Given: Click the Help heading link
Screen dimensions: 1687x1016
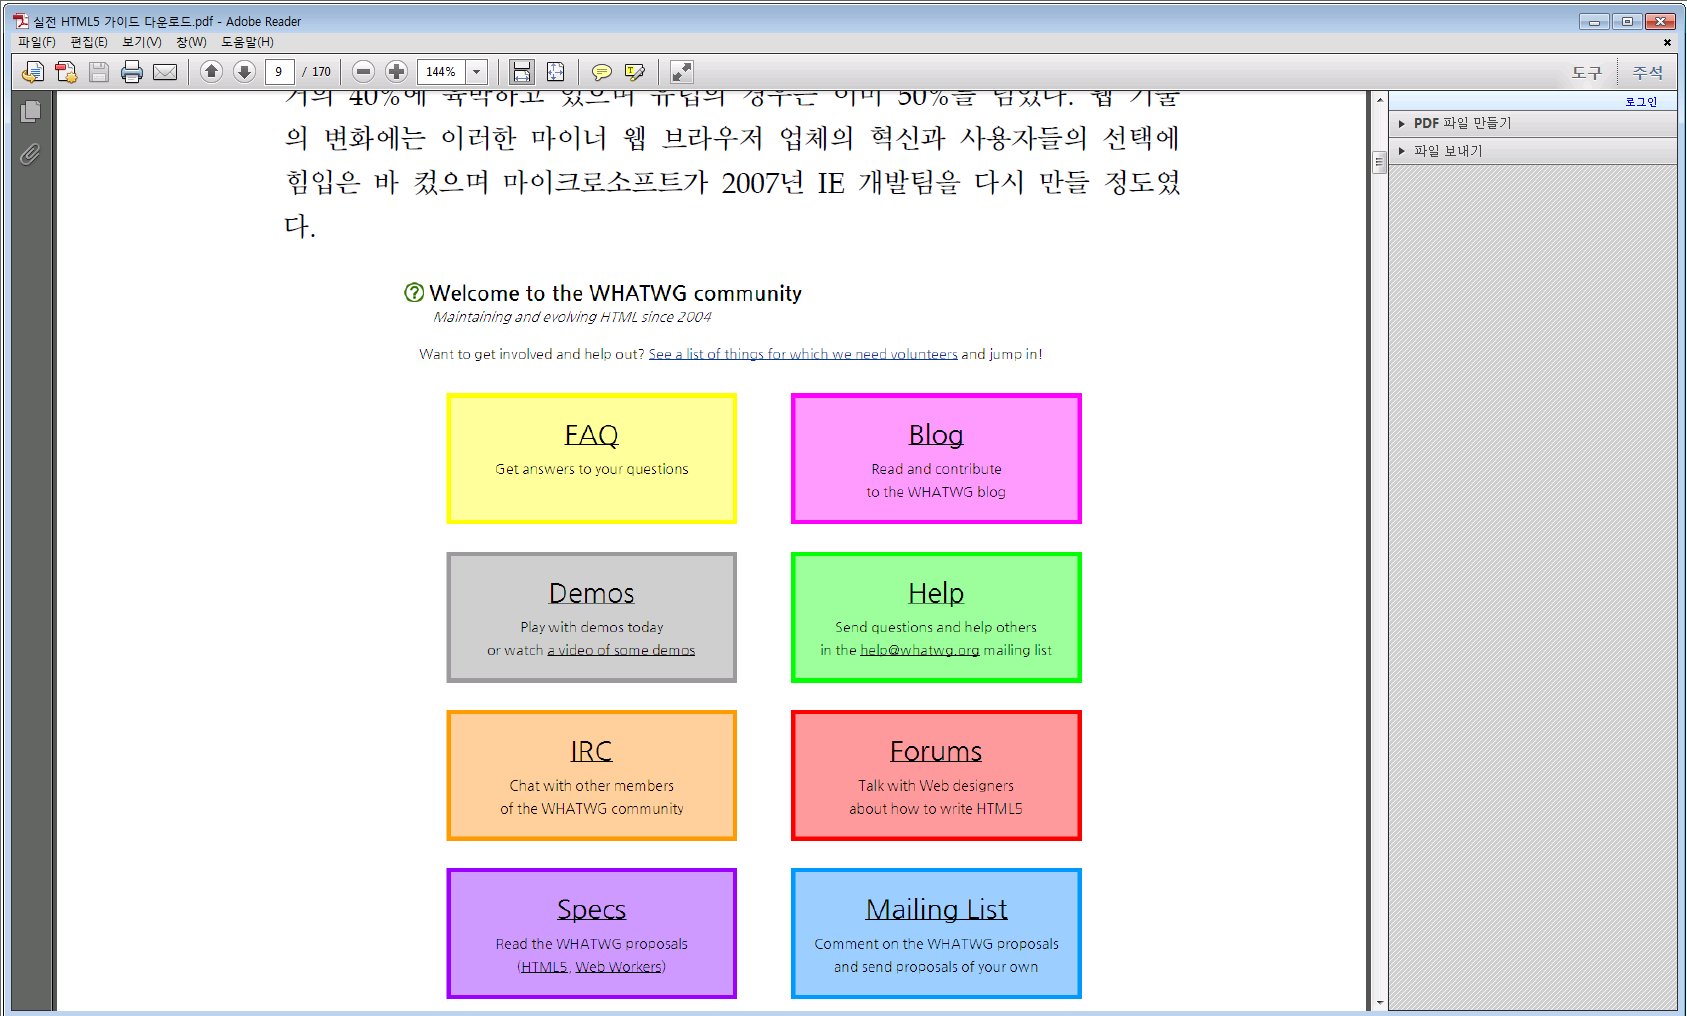Looking at the screenshot, I should point(936,593).
